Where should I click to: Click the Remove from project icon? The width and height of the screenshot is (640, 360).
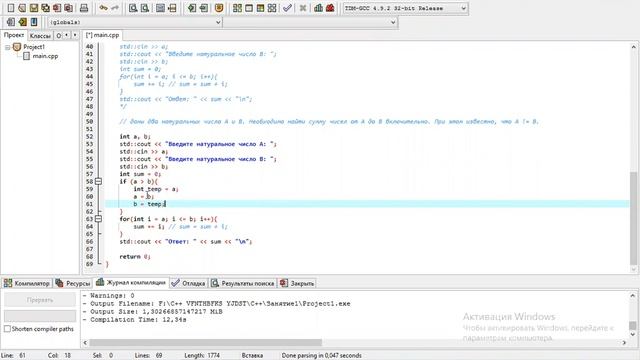(x=203, y=8)
